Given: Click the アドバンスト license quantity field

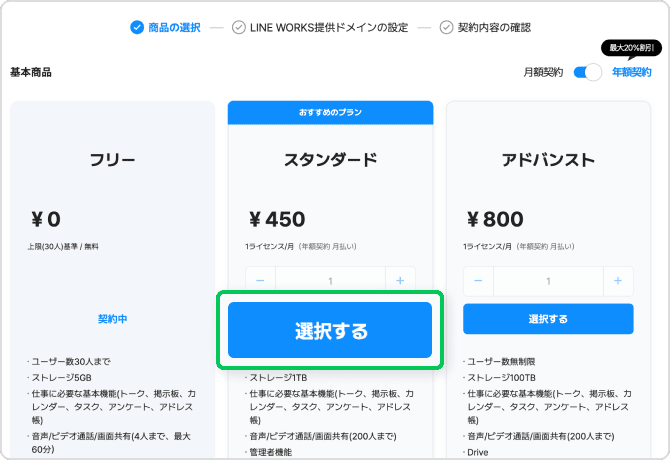Looking at the screenshot, I should point(548,281).
